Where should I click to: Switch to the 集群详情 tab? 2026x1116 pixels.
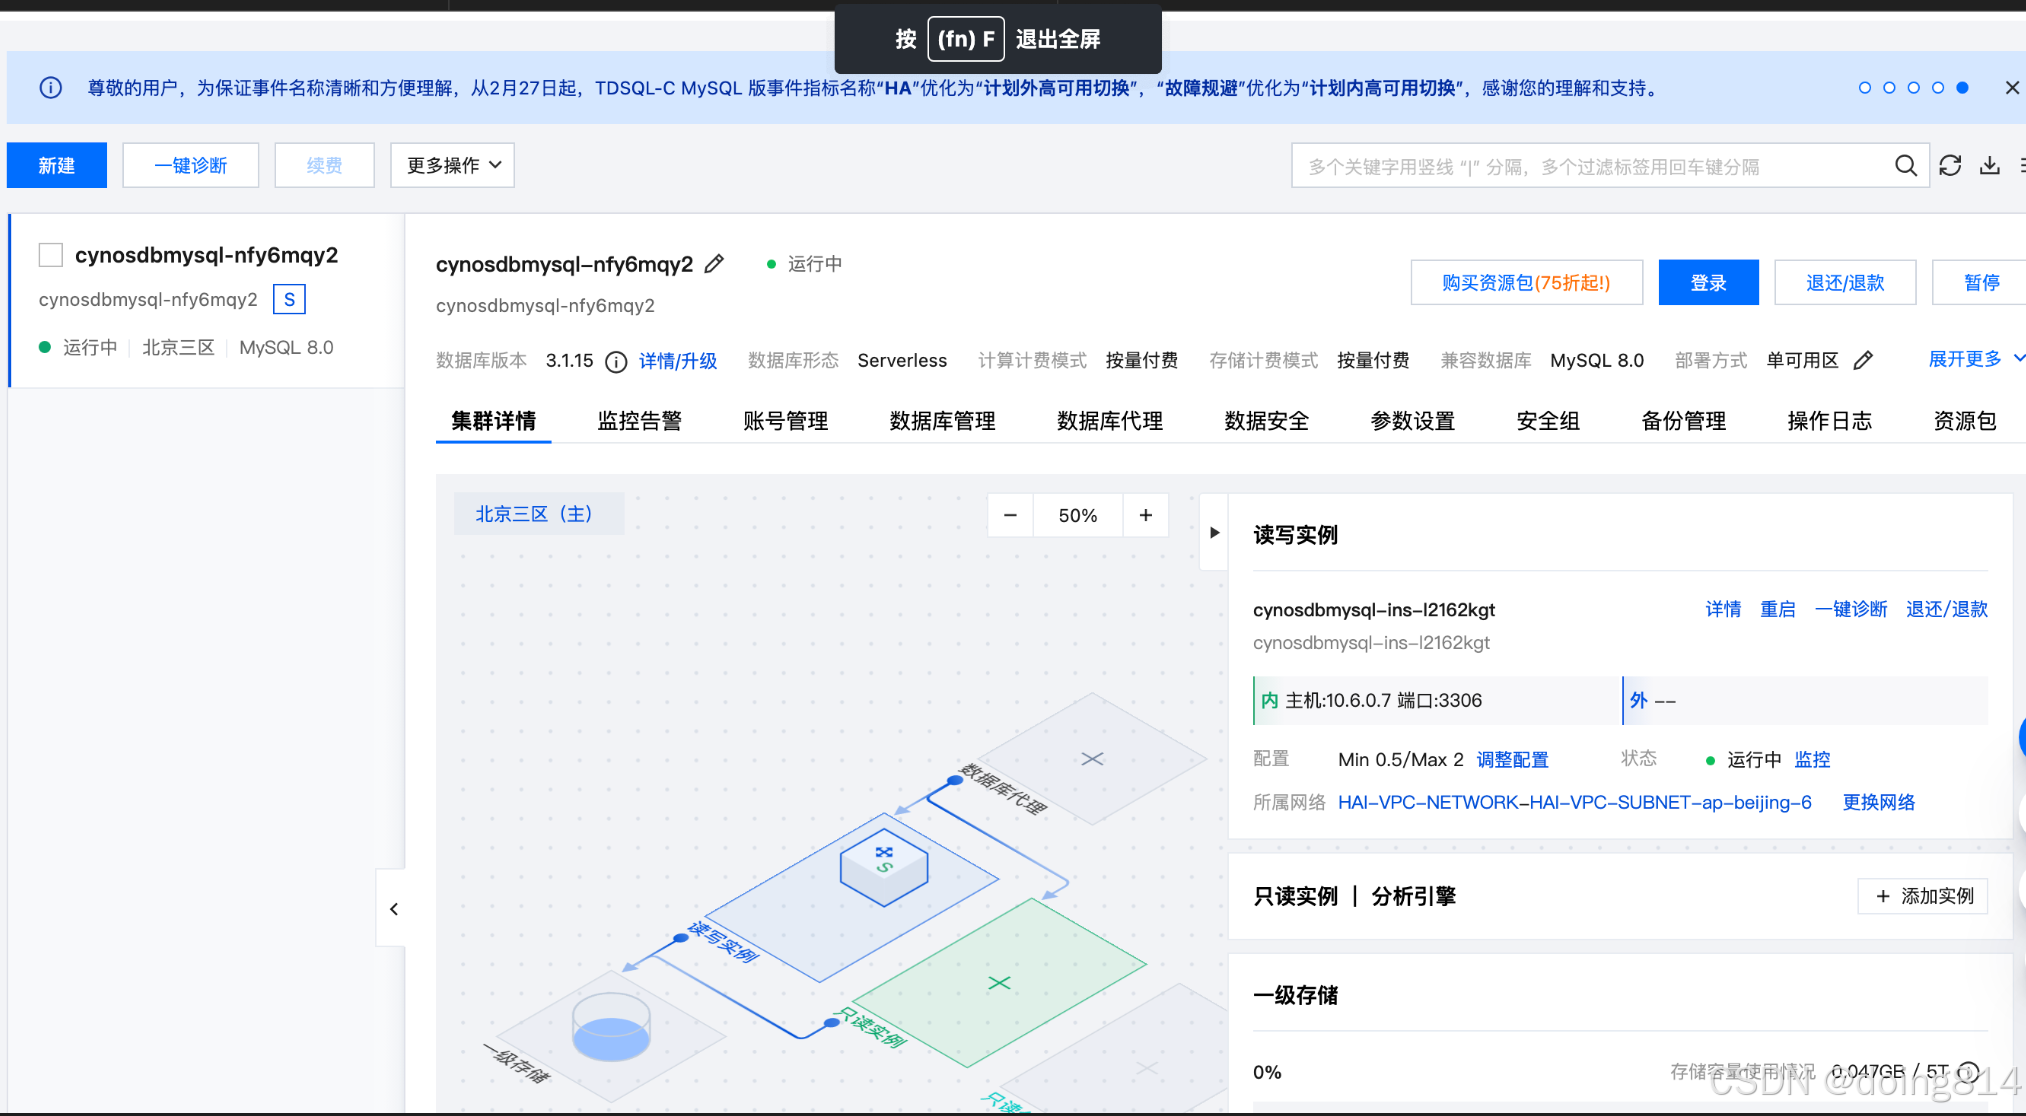[493, 421]
